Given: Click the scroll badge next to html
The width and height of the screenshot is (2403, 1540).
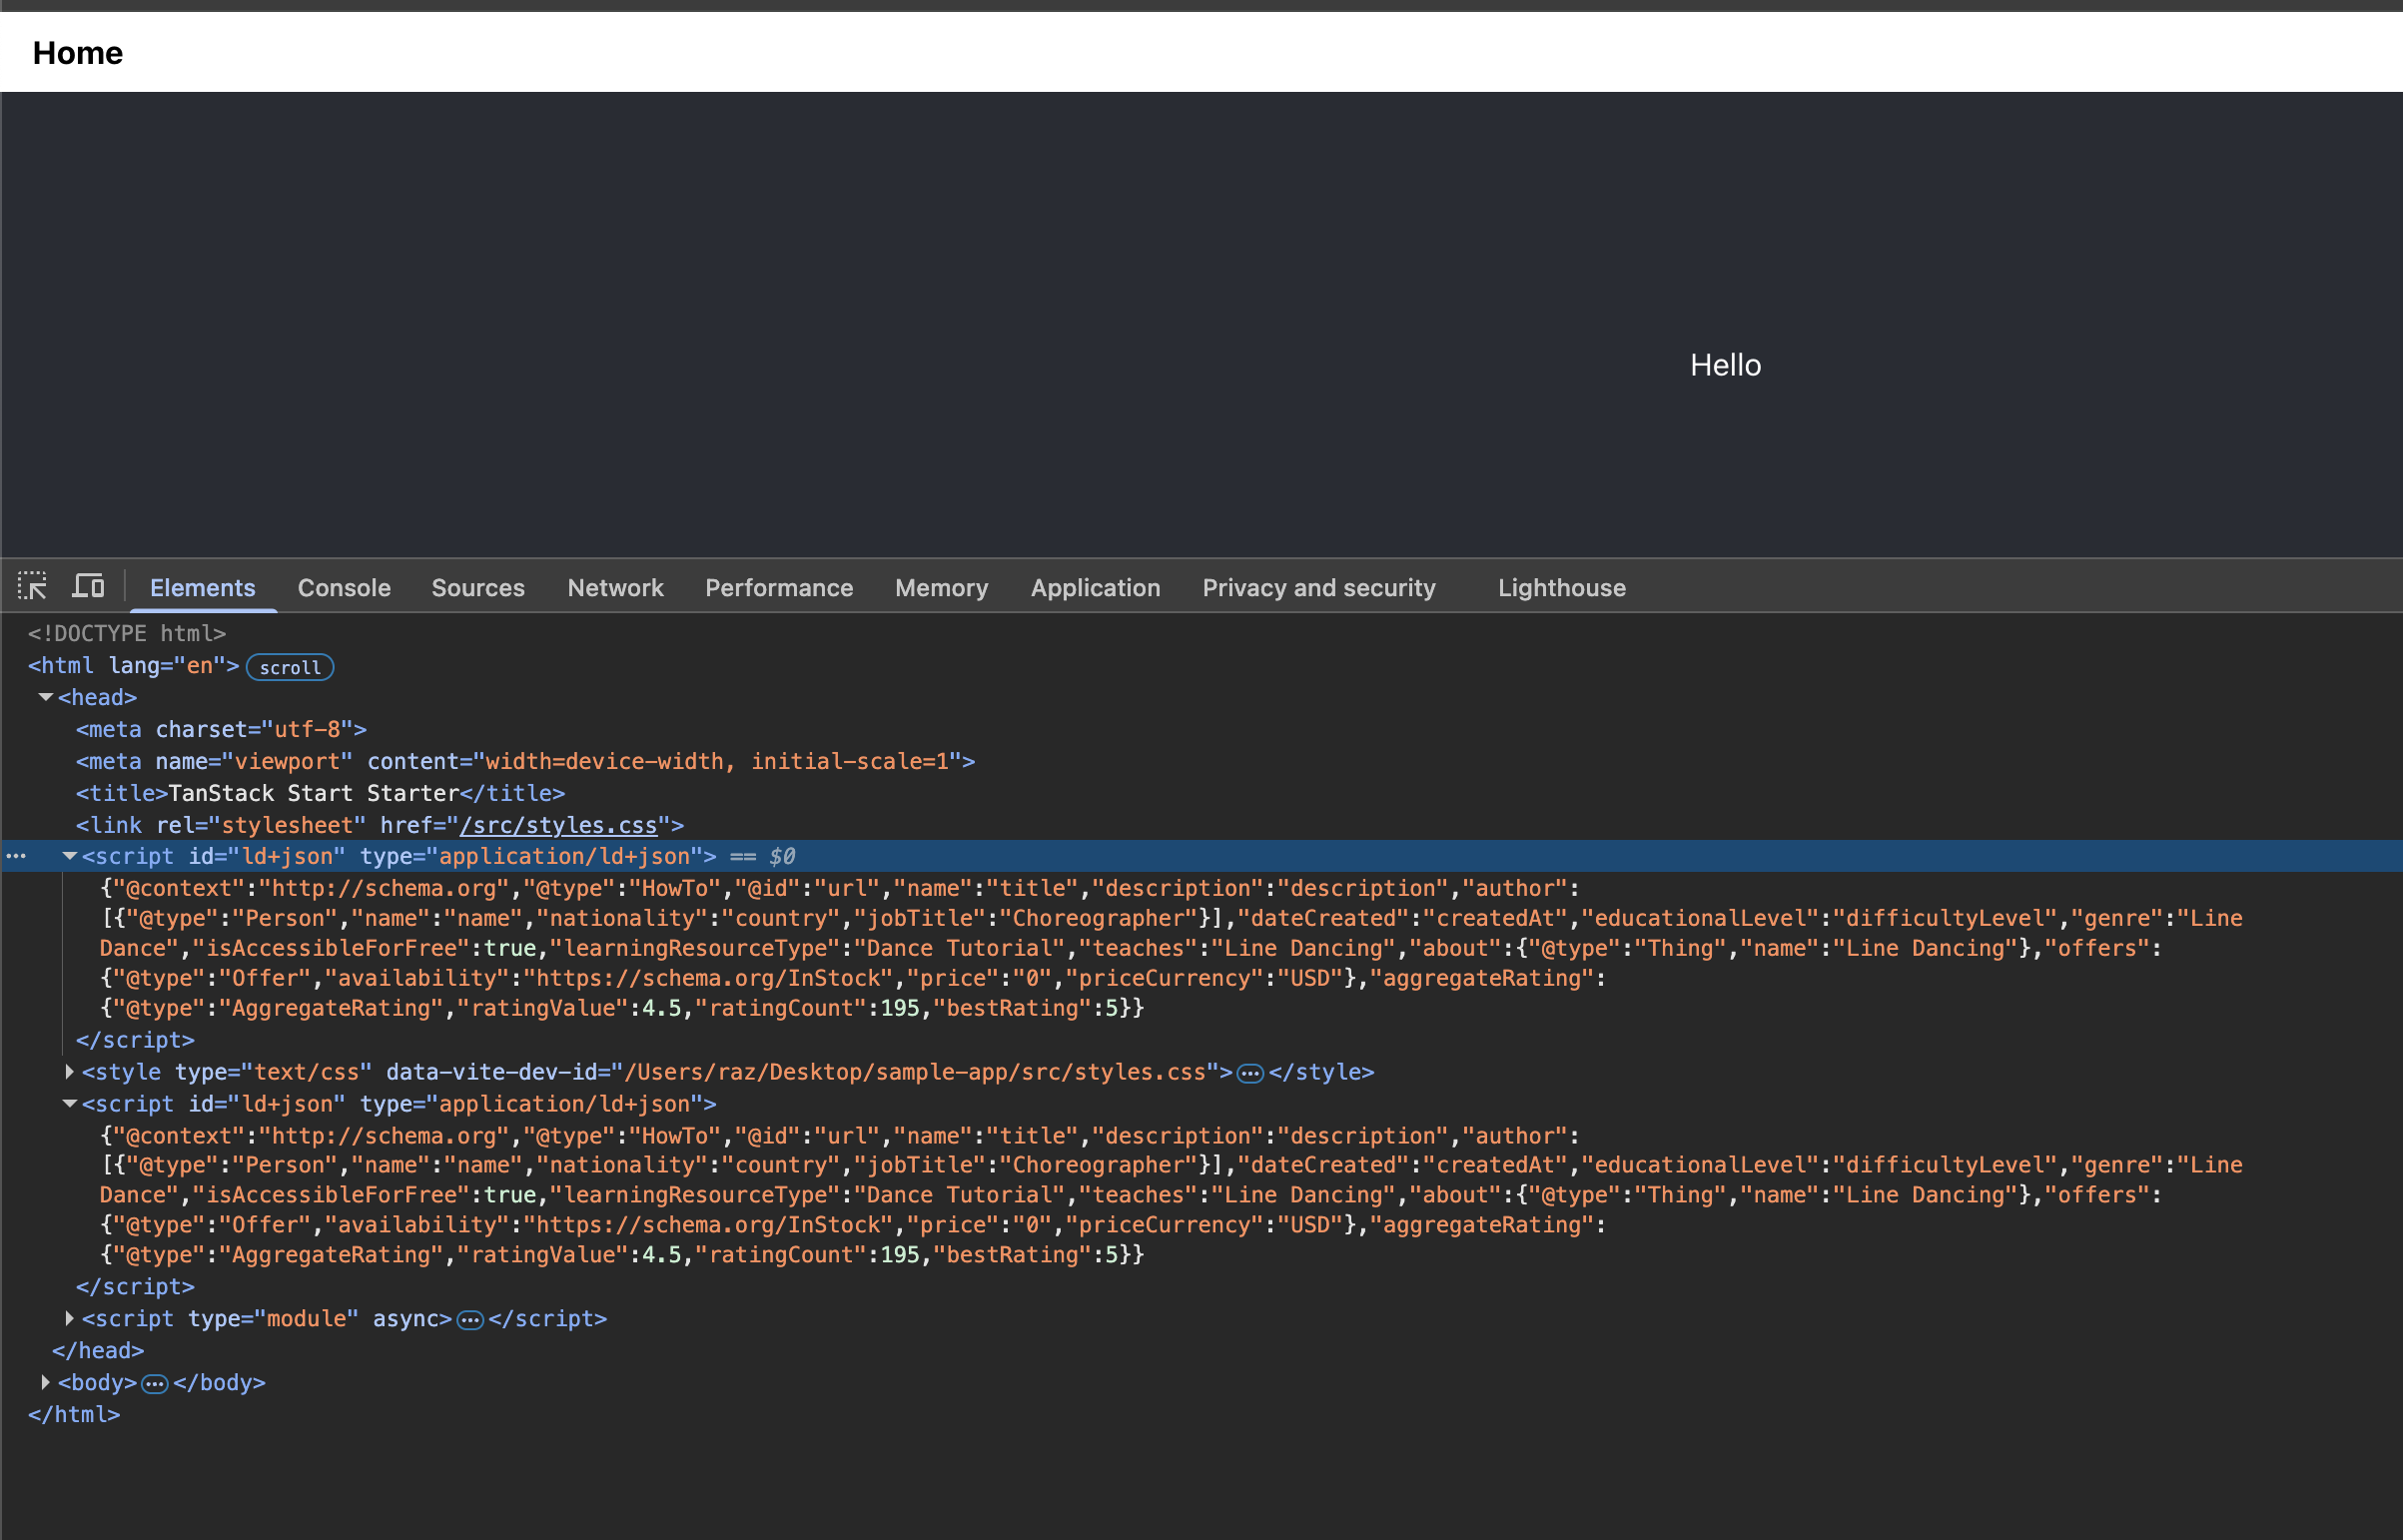Looking at the screenshot, I should coord(290,667).
